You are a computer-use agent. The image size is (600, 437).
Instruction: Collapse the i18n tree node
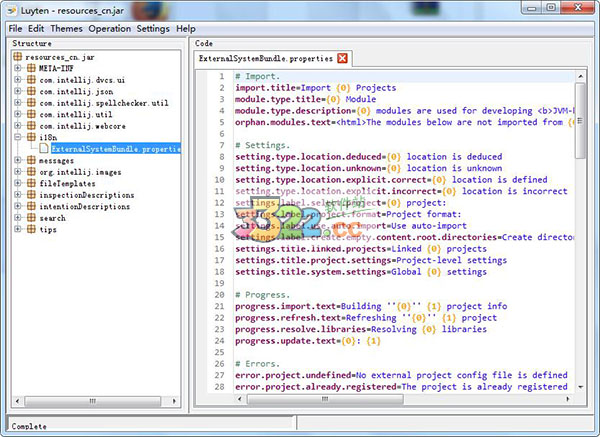click(x=18, y=137)
